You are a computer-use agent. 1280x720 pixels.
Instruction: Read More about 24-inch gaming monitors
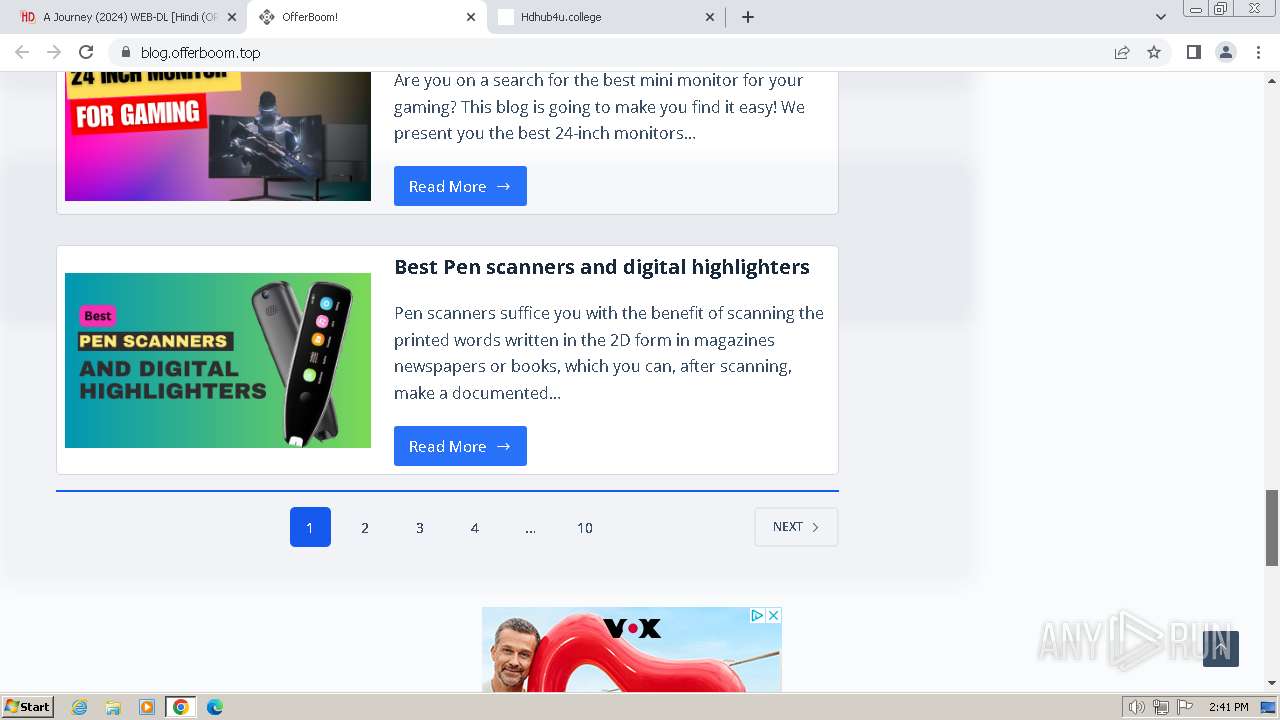click(x=460, y=186)
